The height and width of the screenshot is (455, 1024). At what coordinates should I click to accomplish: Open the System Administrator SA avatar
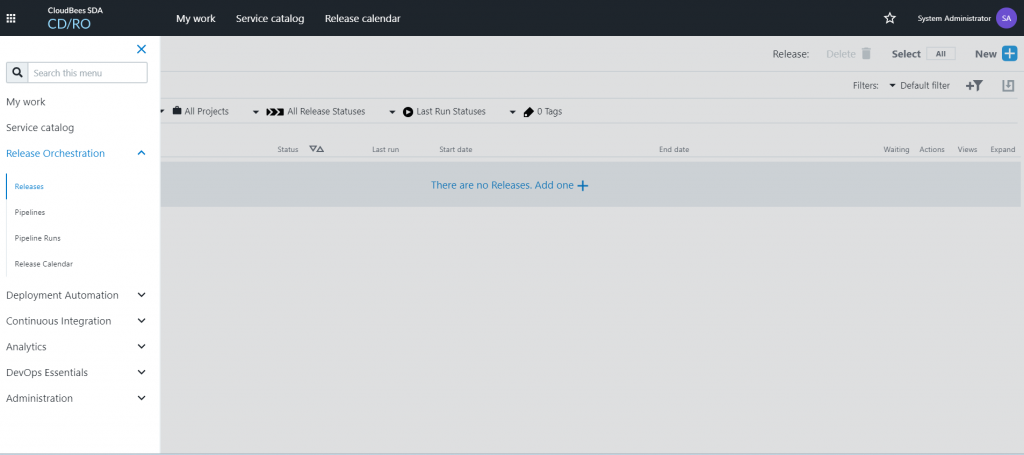1005,18
